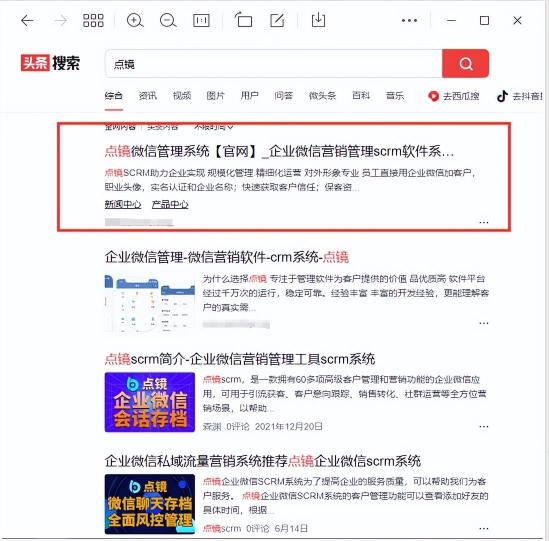The image size is (549, 541).
Task: Click the date 2021年12月20日
Action: (x=289, y=426)
